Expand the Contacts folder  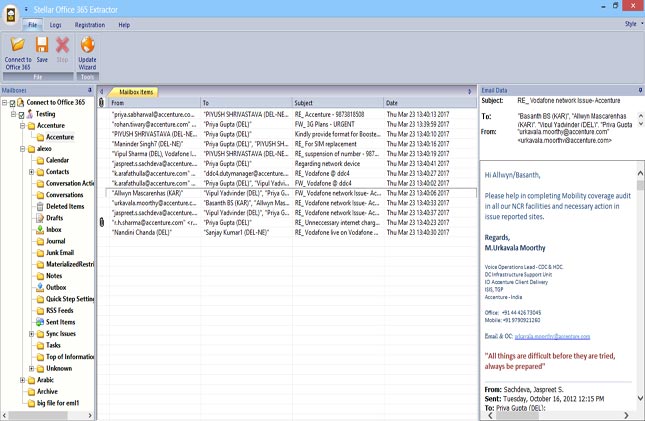(32, 172)
